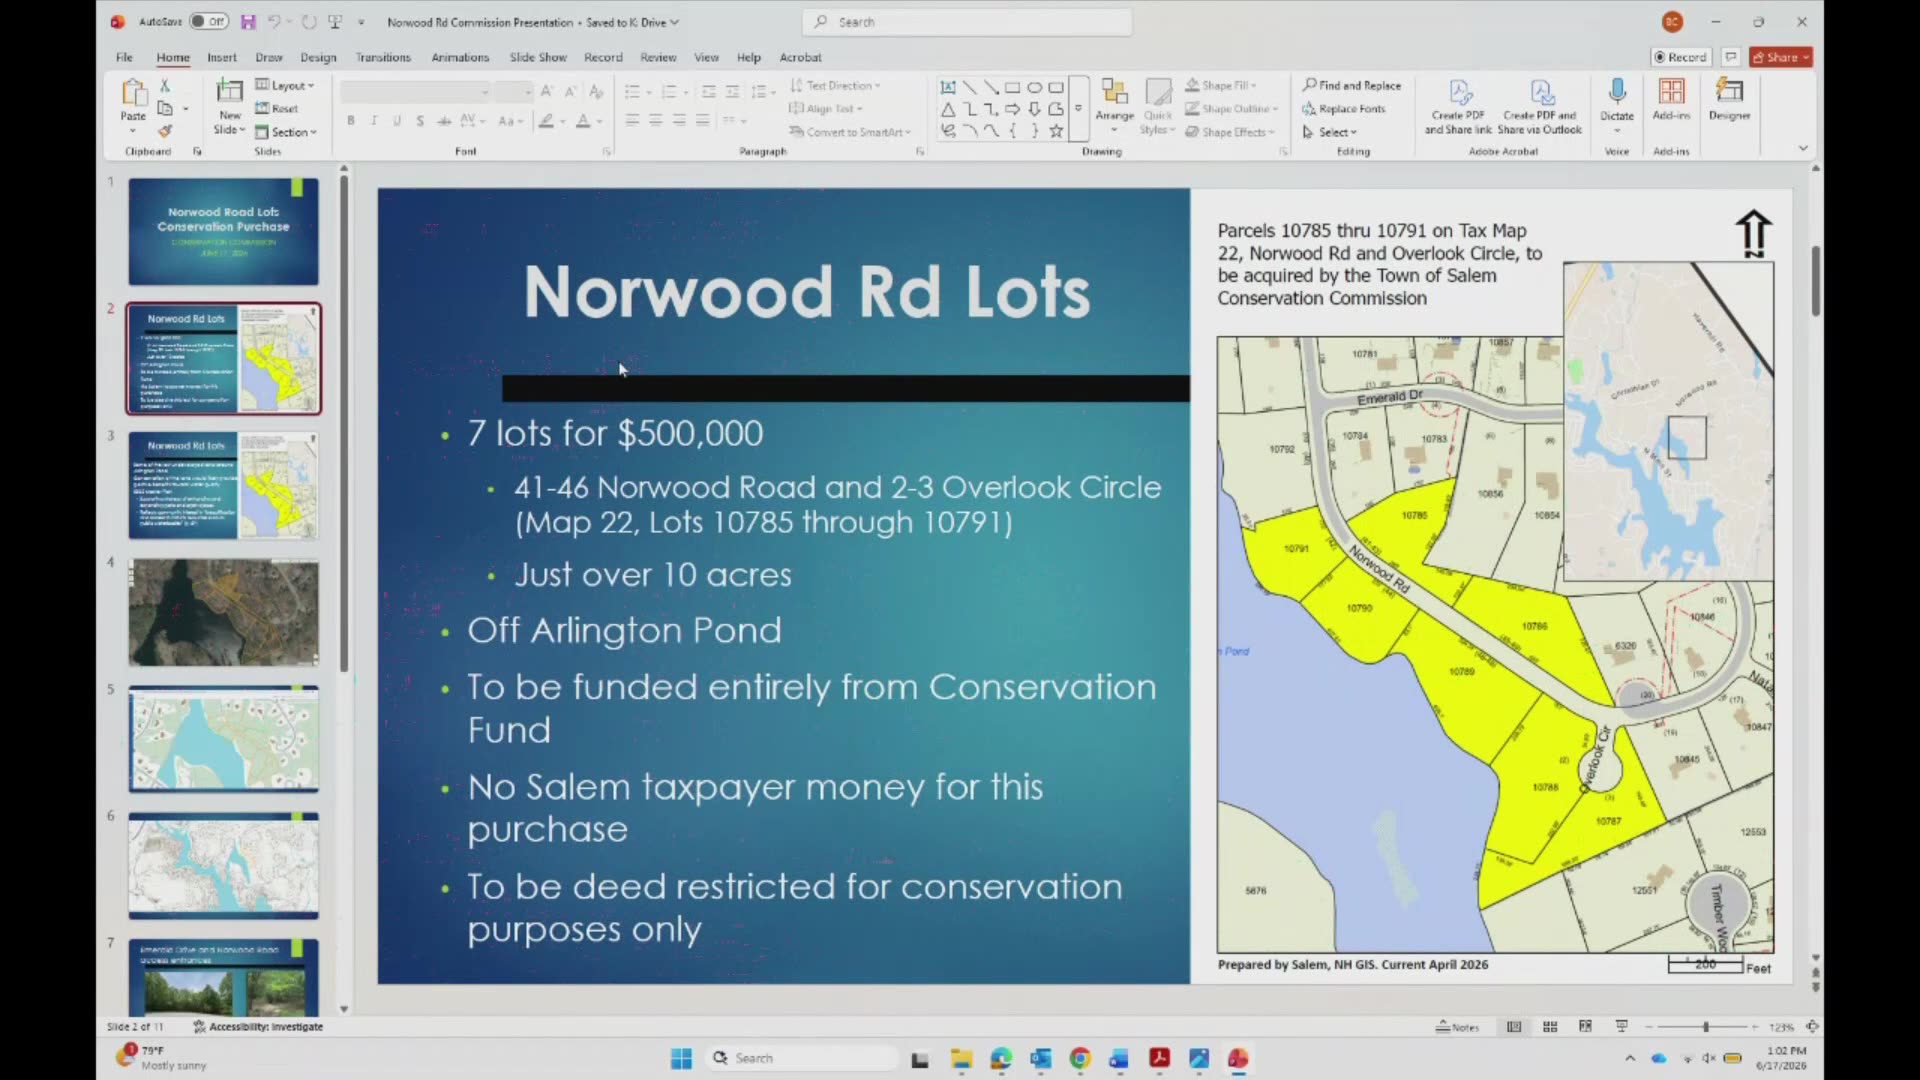Screen dimensions: 1920x1080
Task: Select Center paragraph alignment
Action: point(656,121)
